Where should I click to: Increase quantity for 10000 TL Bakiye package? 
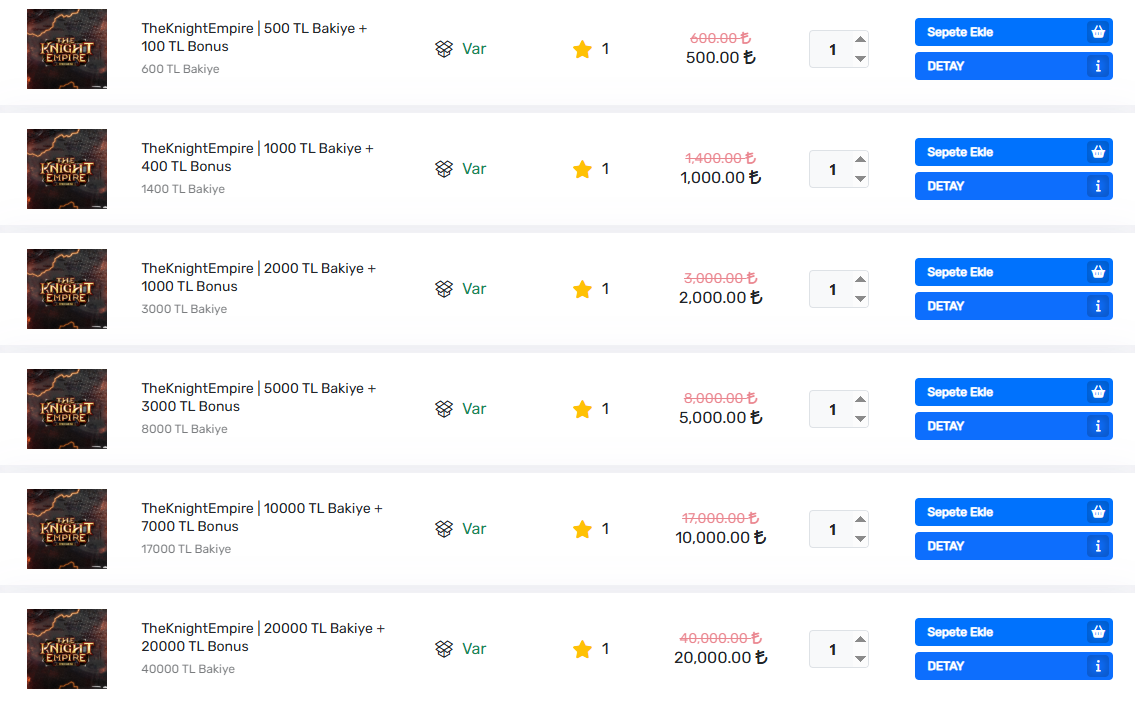pyautogui.click(x=860, y=519)
